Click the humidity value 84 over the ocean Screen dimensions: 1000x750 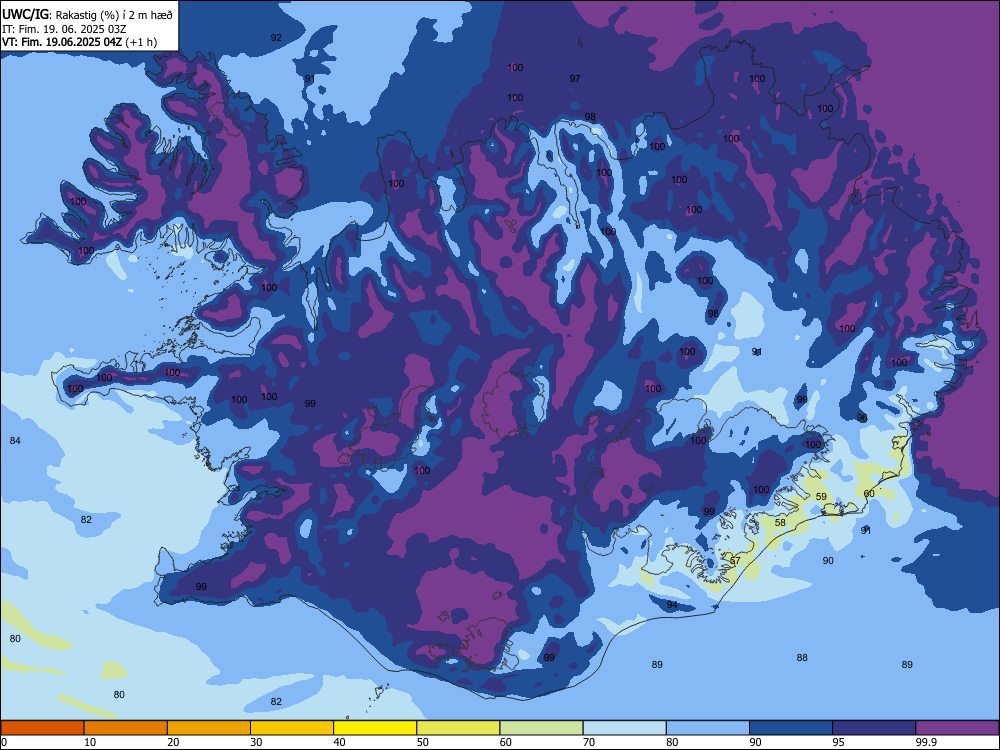(15, 441)
